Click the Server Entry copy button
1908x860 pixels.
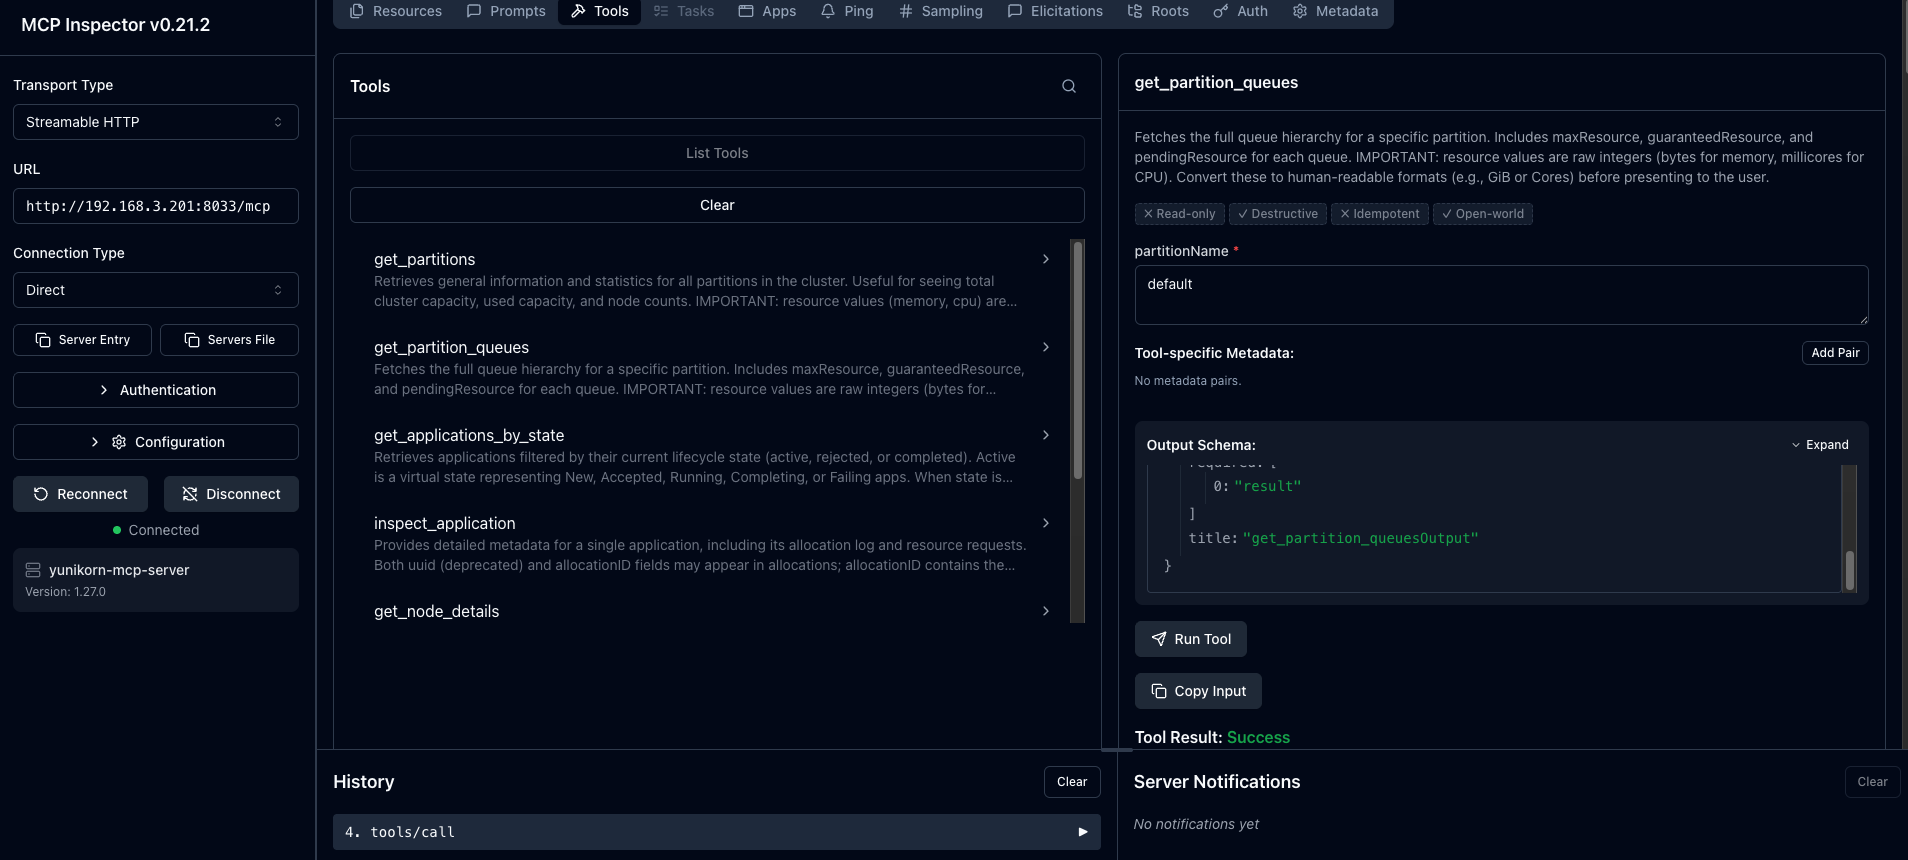tap(82, 340)
